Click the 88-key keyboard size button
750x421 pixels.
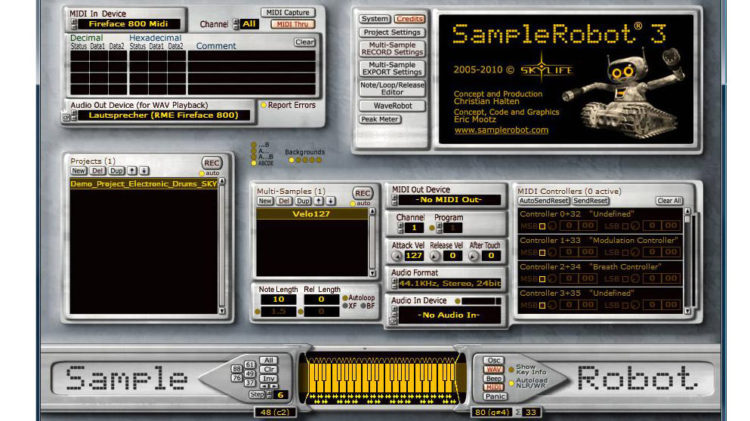pos(237,369)
